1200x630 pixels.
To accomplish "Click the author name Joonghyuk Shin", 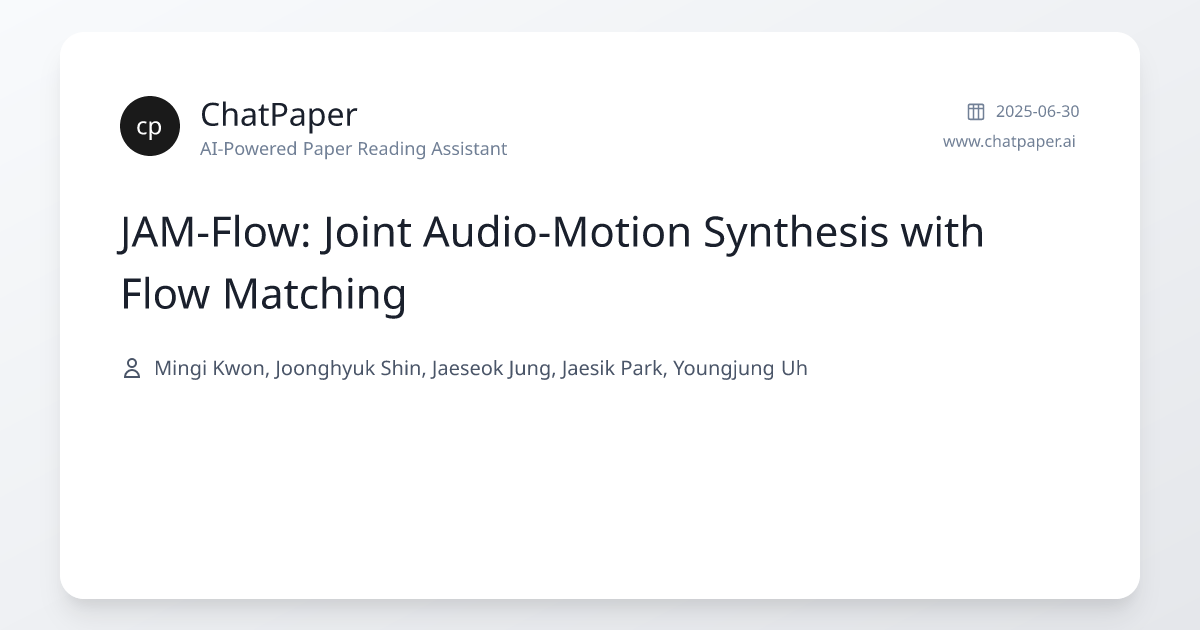I will click(350, 368).
